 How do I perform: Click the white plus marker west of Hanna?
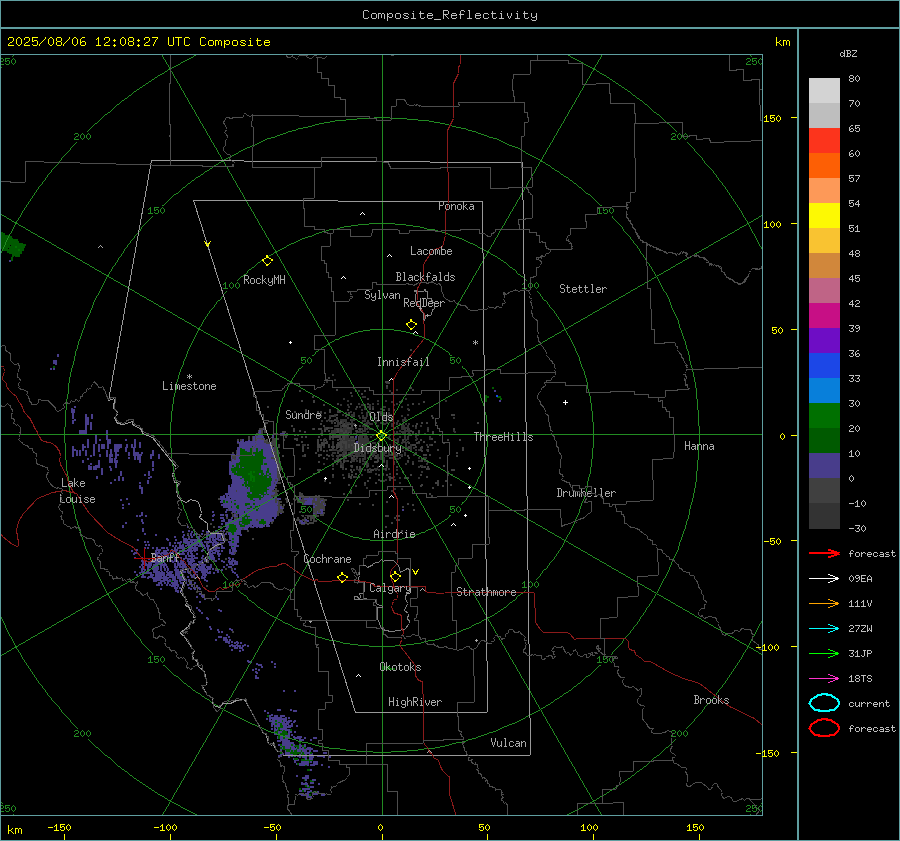pos(565,402)
